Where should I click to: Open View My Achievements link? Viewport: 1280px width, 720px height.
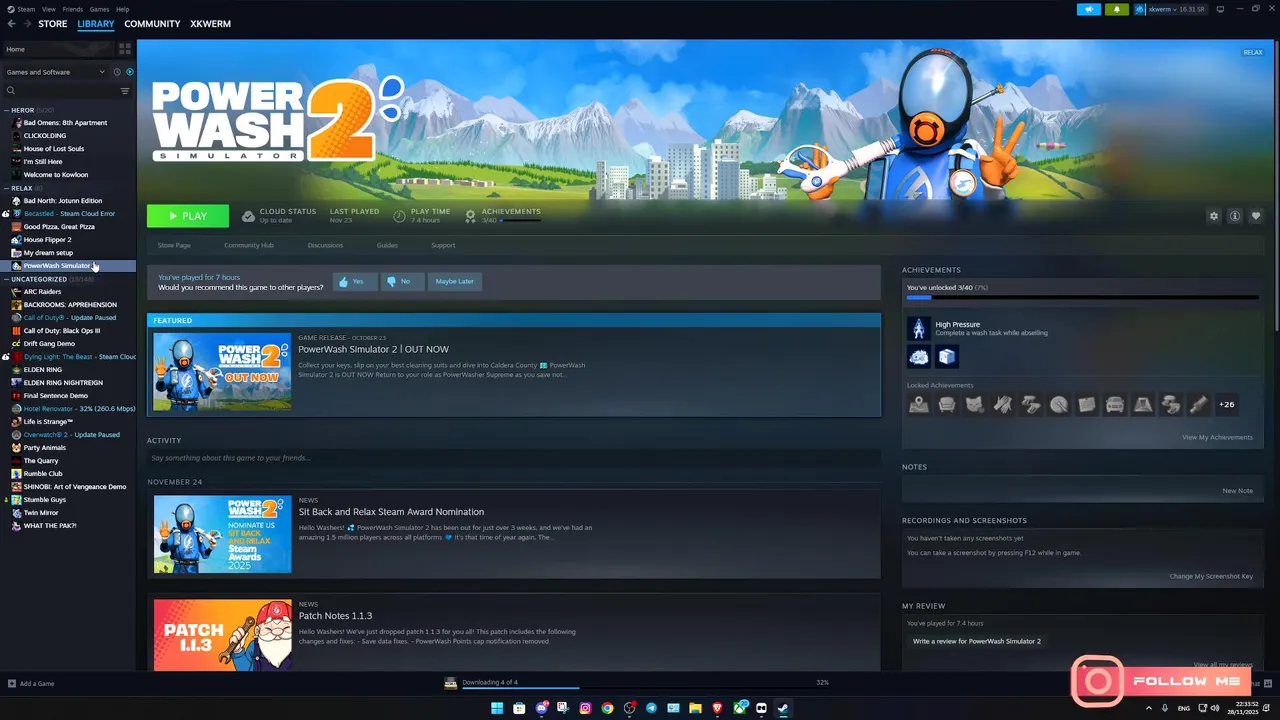pyautogui.click(x=1217, y=437)
